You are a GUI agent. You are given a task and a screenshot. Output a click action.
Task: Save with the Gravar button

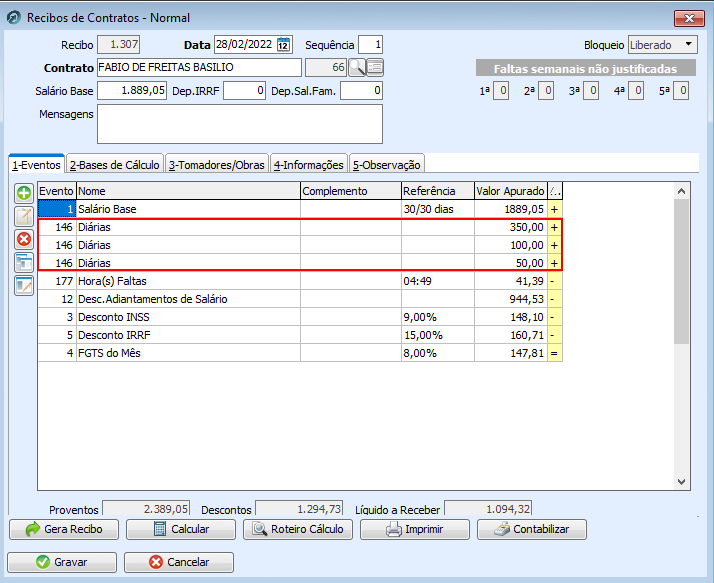click(x=62, y=562)
